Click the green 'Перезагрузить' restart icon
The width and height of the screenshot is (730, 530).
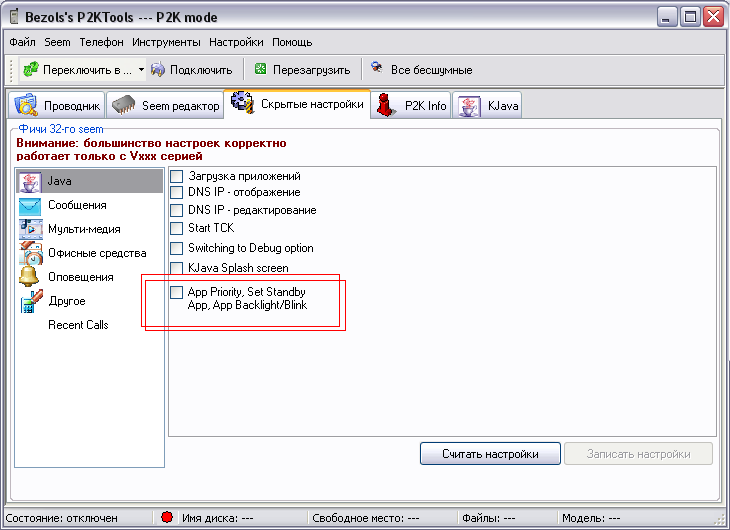(x=260, y=69)
